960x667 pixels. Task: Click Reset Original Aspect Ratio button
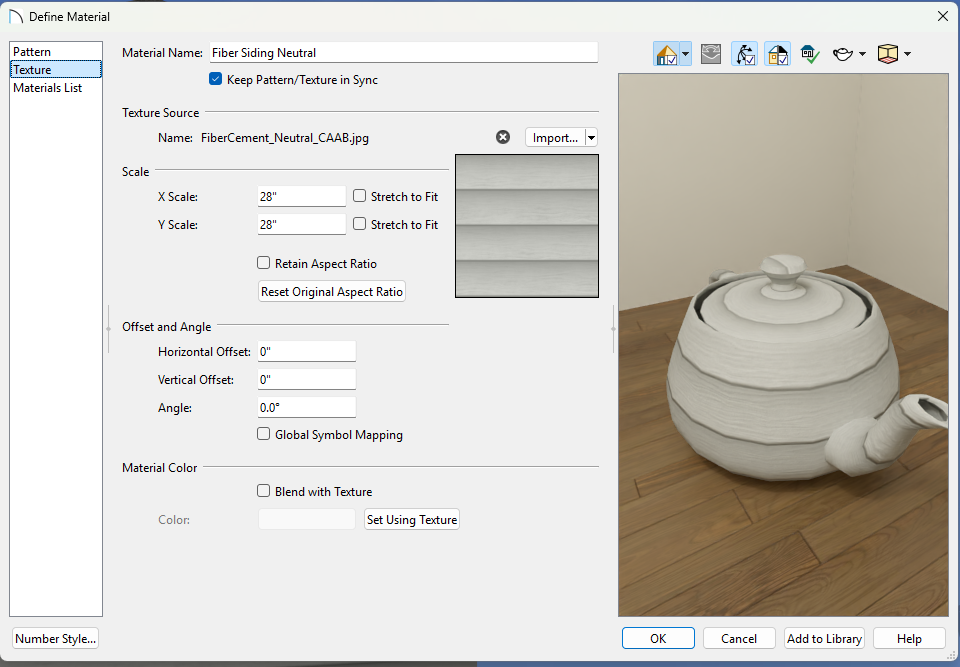[x=332, y=292]
